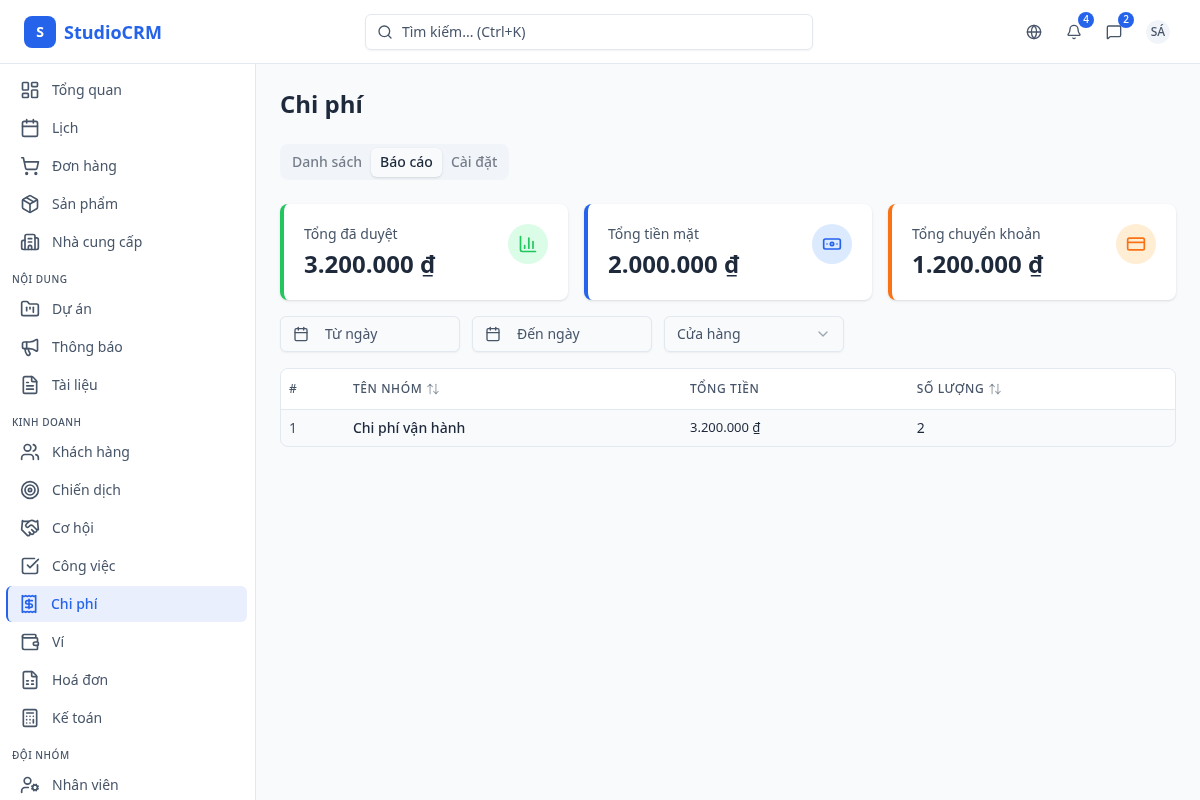Click the globe language icon
Viewport: 1200px width, 800px height.
(x=1034, y=32)
